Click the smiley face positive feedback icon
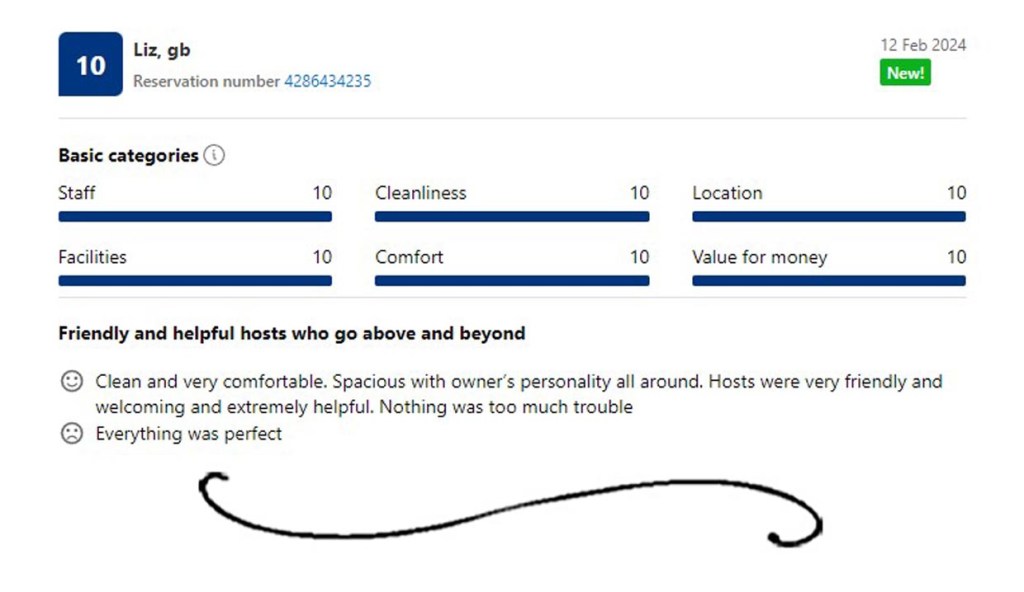 (71, 381)
